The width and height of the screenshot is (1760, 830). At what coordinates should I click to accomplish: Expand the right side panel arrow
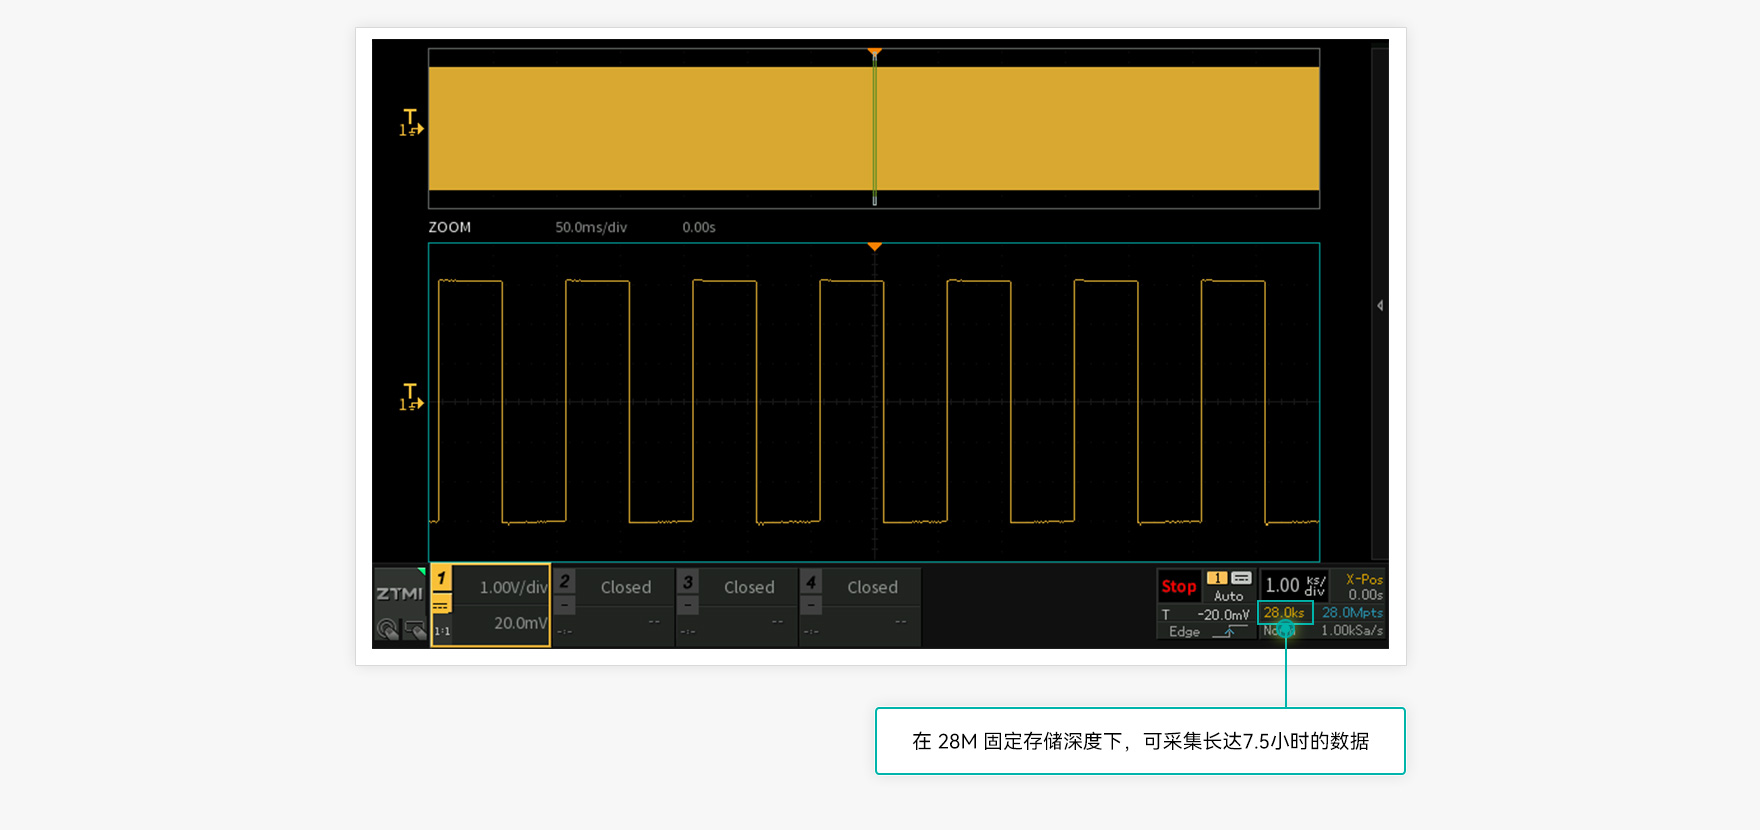pyautogui.click(x=1380, y=305)
